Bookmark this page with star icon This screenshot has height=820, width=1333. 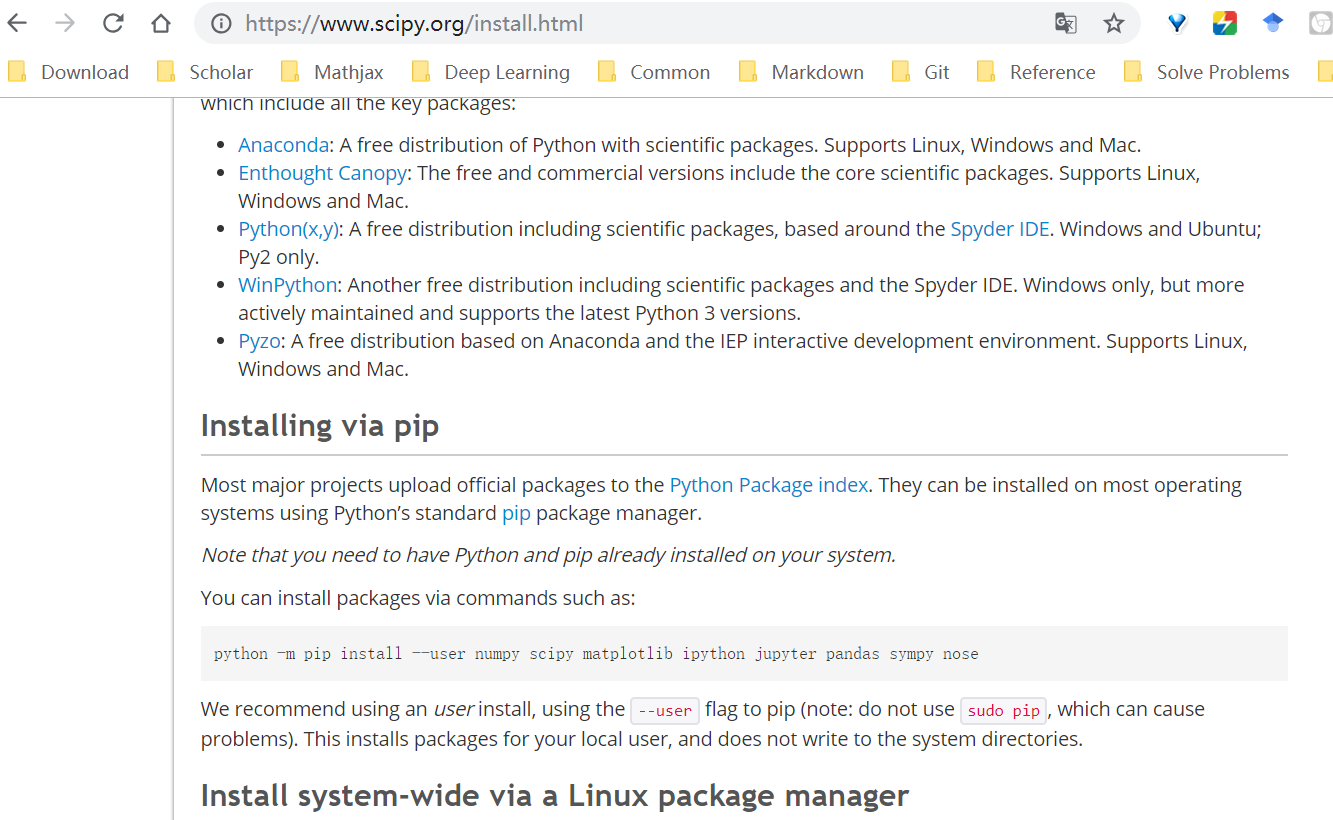point(1114,23)
